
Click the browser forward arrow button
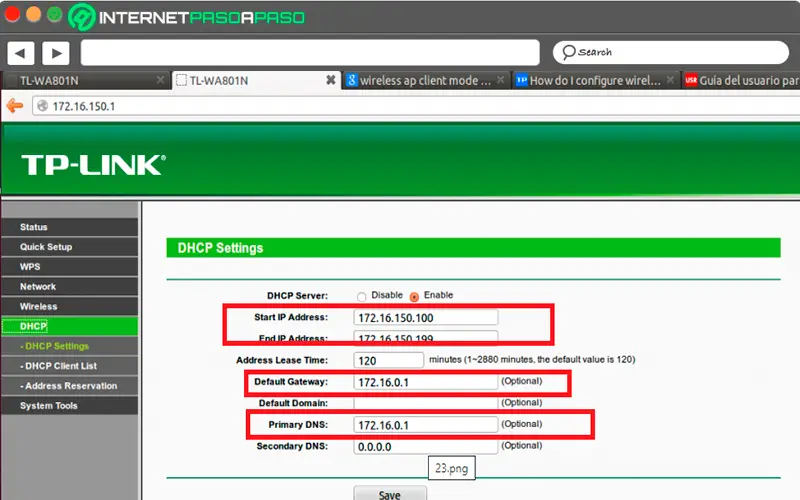56,53
